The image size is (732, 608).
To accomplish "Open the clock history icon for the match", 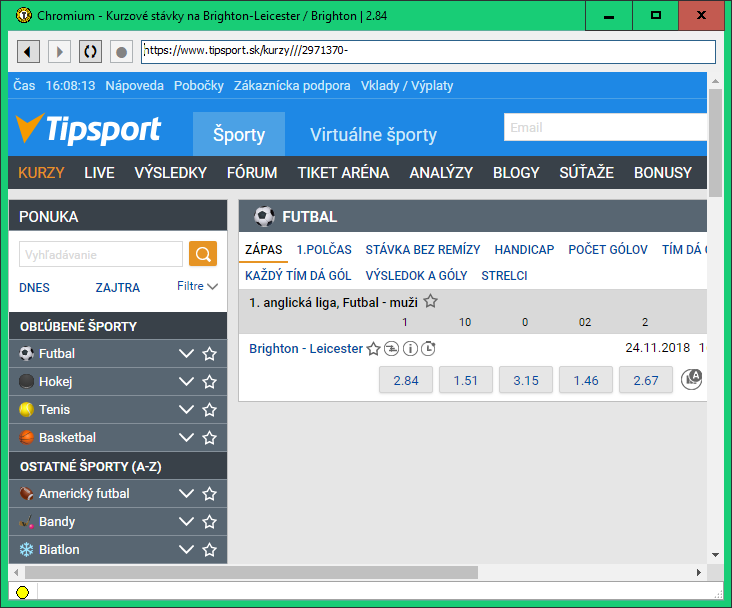I will (x=428, y=348).
